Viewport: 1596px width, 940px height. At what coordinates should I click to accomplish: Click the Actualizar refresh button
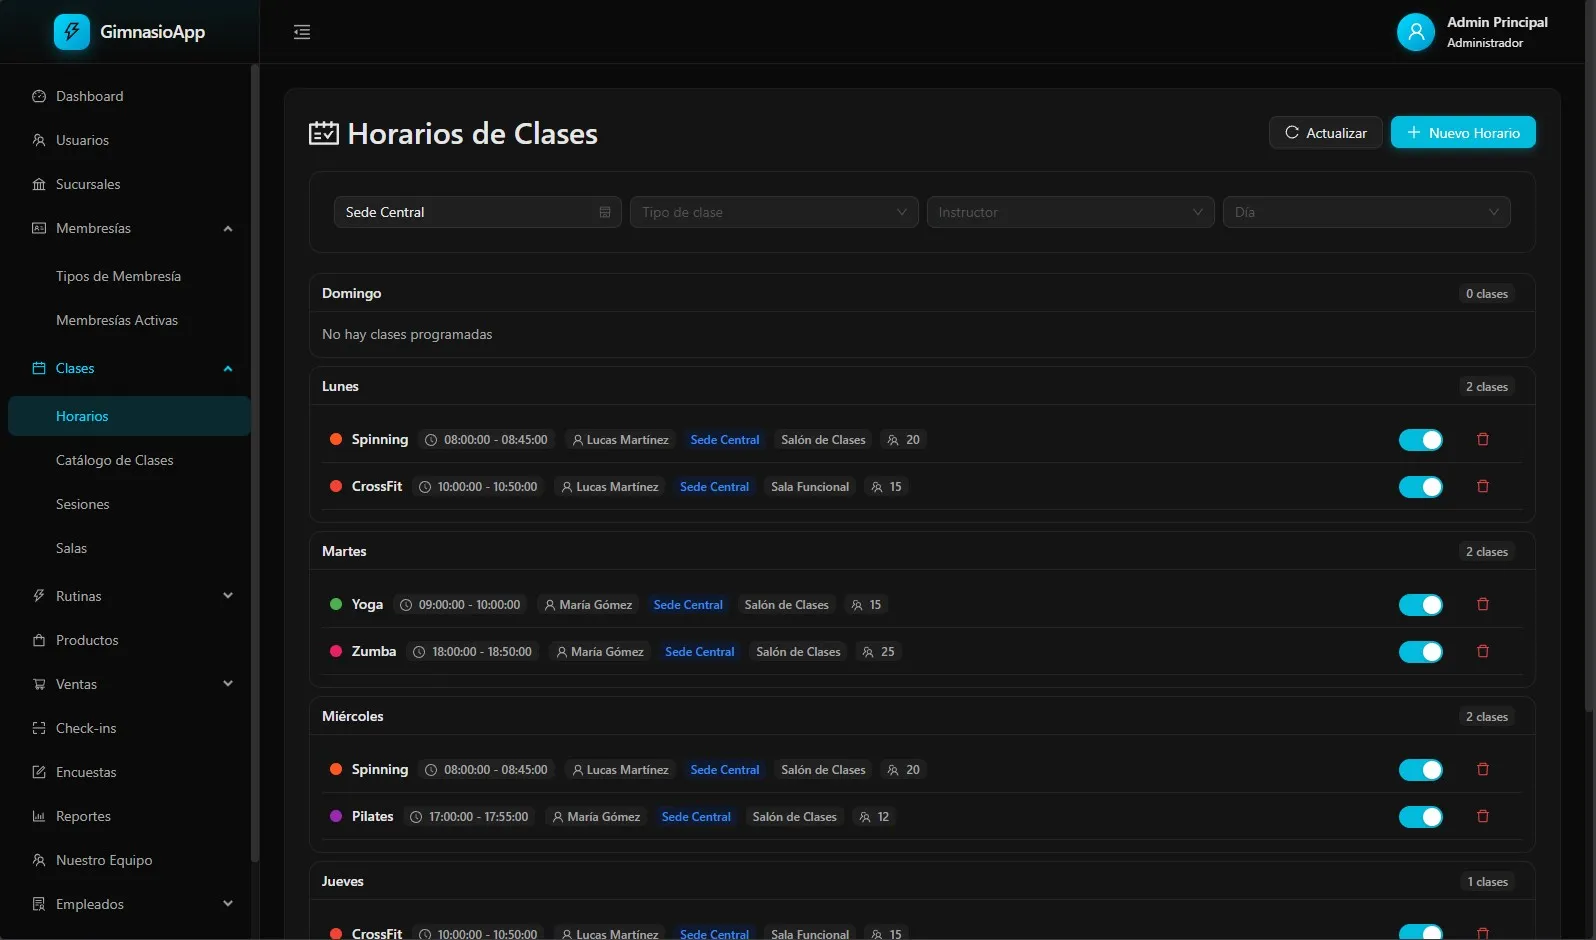(1325, 133)
